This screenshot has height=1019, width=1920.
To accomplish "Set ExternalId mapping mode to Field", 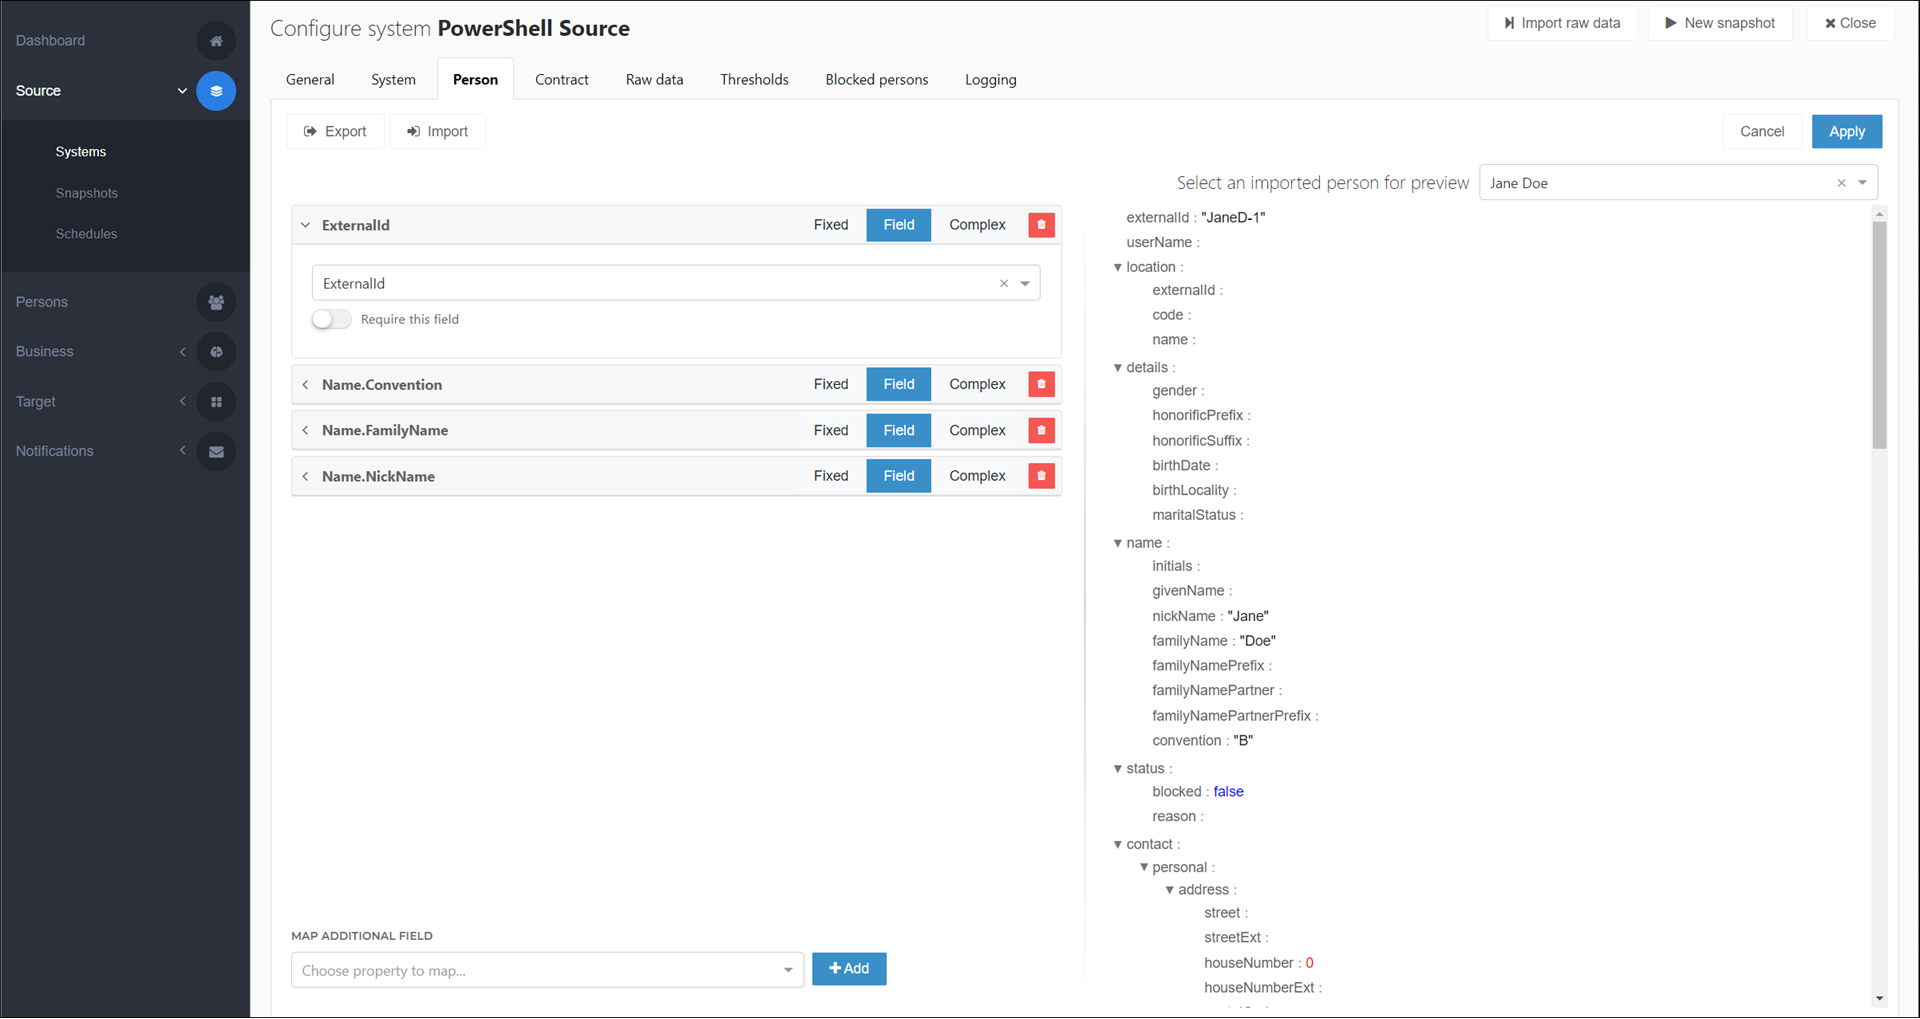I will (x=898, y=225).
